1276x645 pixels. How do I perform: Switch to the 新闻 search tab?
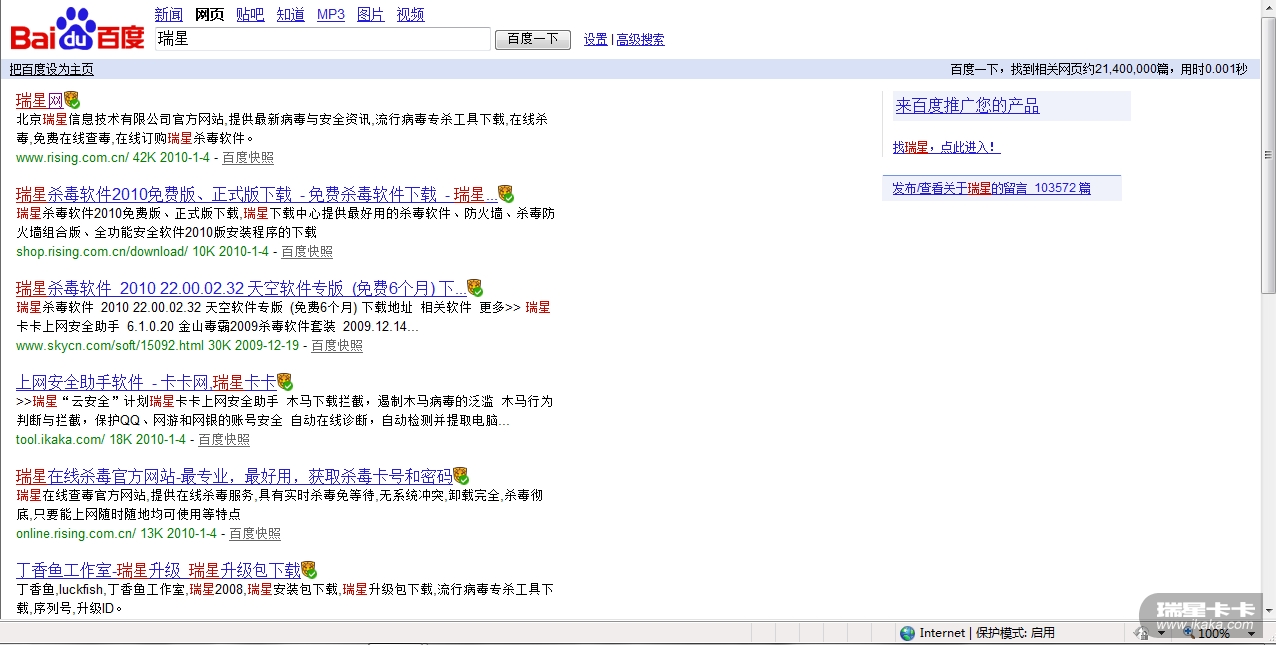169,14
